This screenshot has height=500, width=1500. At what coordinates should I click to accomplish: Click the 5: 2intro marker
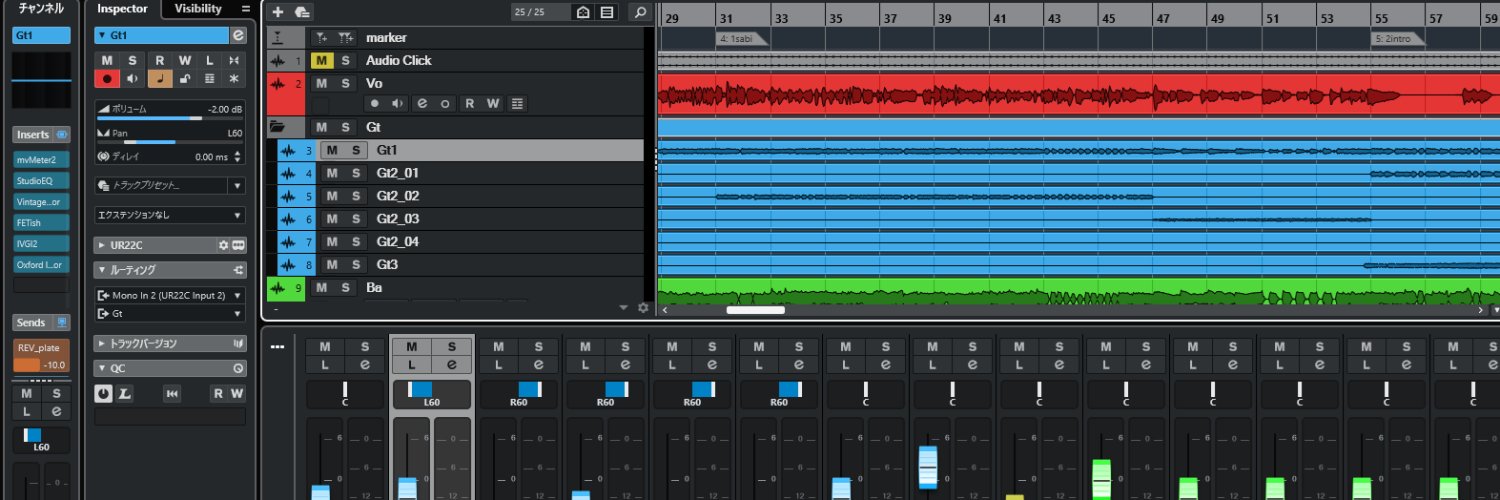pos(1397,39)
